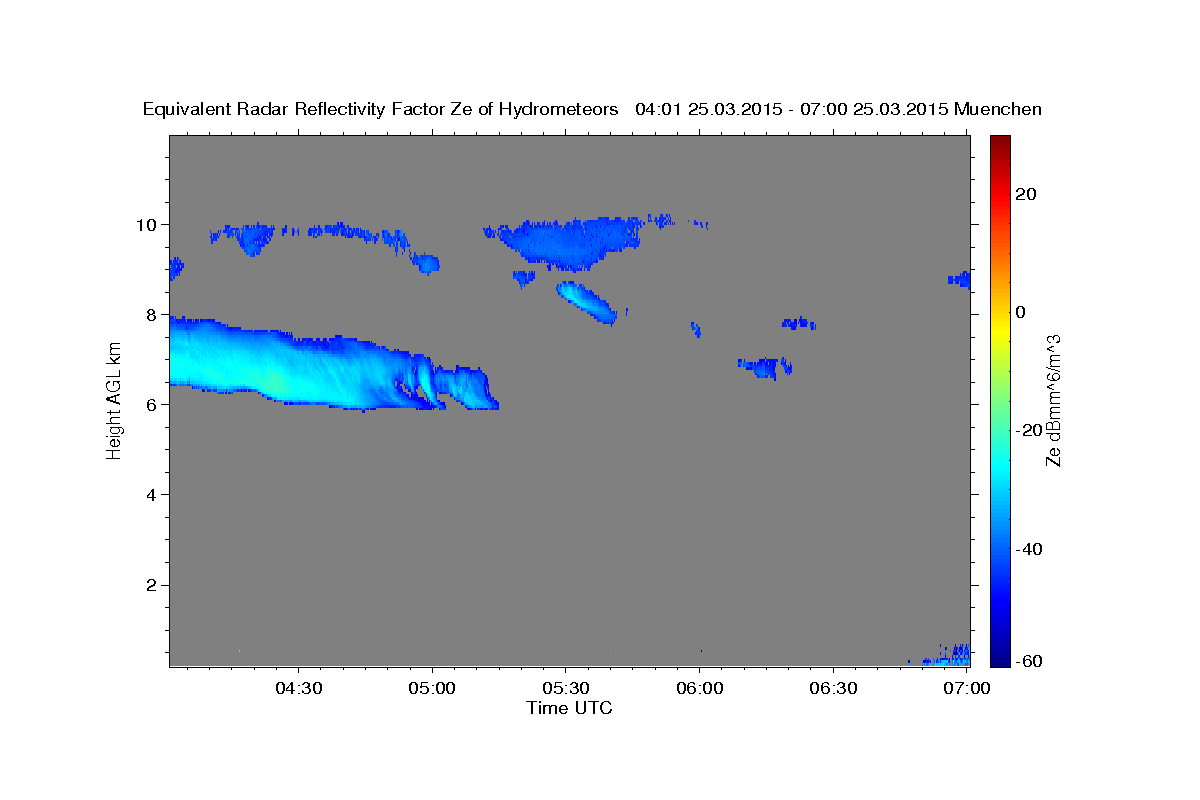
Task: Click the '06:00' time axis label
Action: 699,688
